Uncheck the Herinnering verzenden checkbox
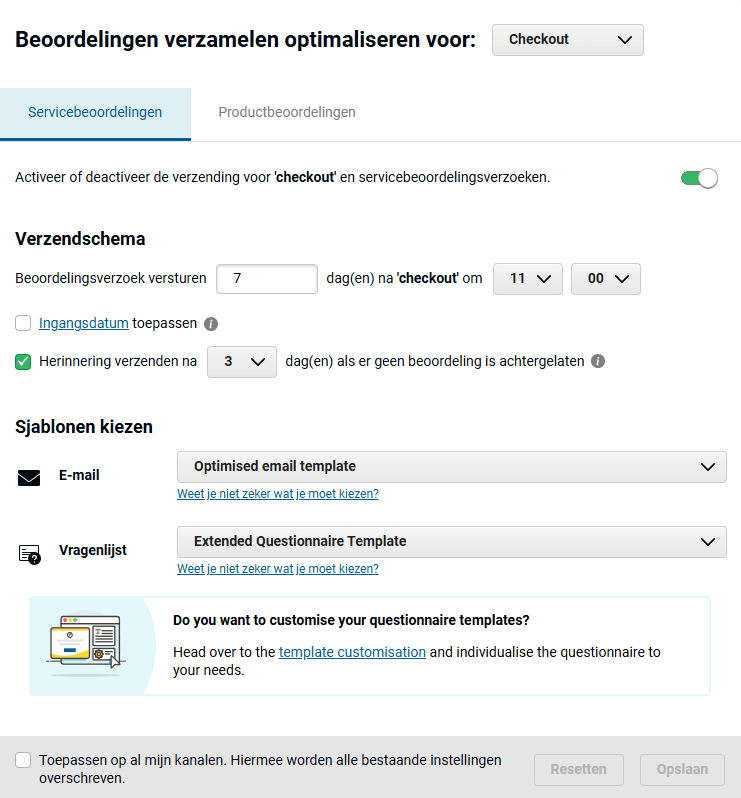Screen dimensions: 741x798 (x=23, y=362)
